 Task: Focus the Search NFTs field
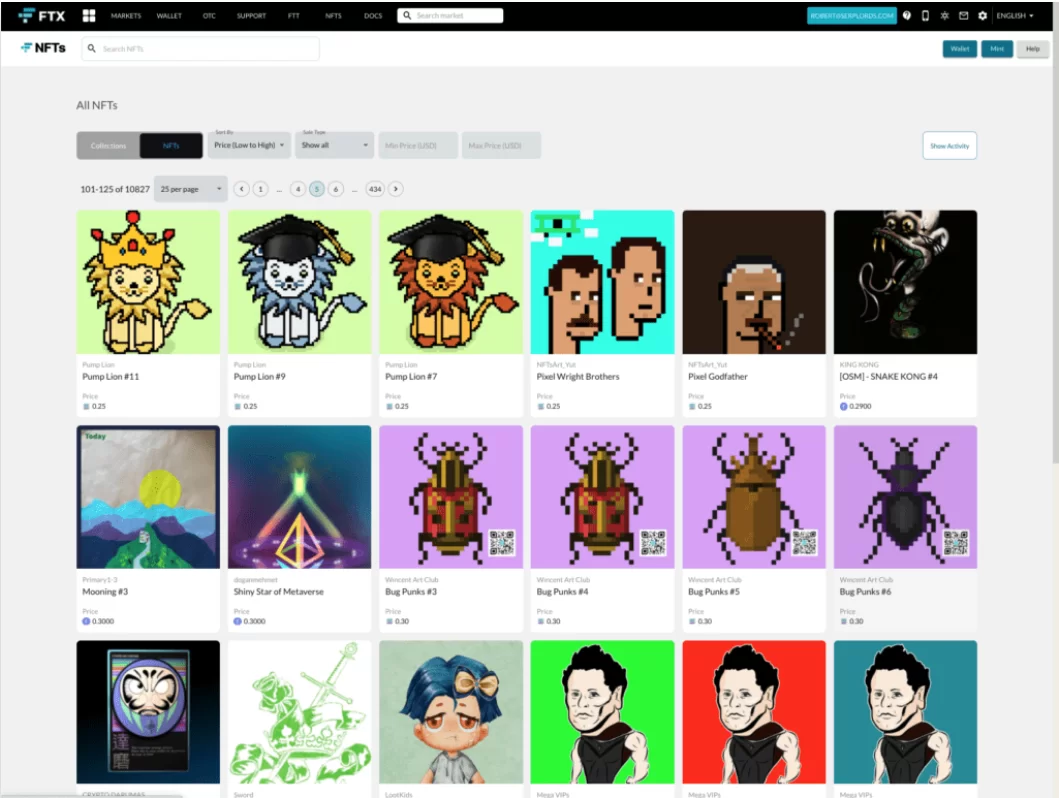[x=201, y=49]
